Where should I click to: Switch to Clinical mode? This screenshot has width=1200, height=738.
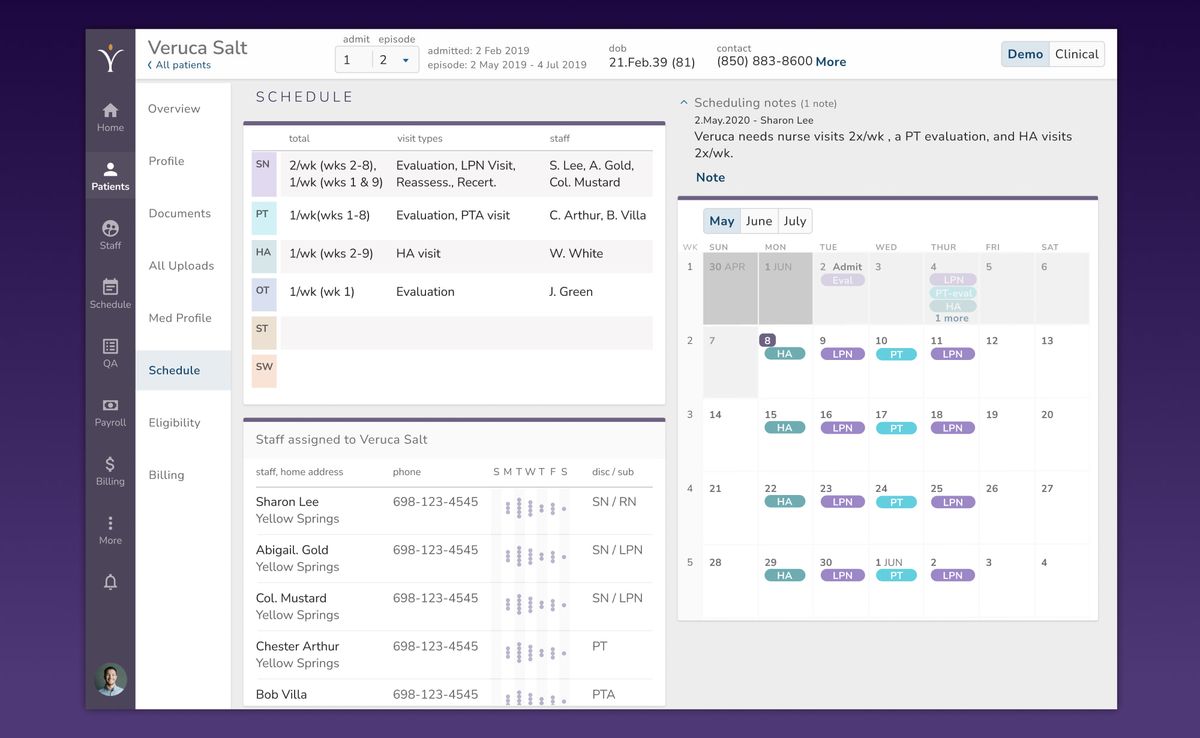pyautogui.click(x=1076, y=54)
